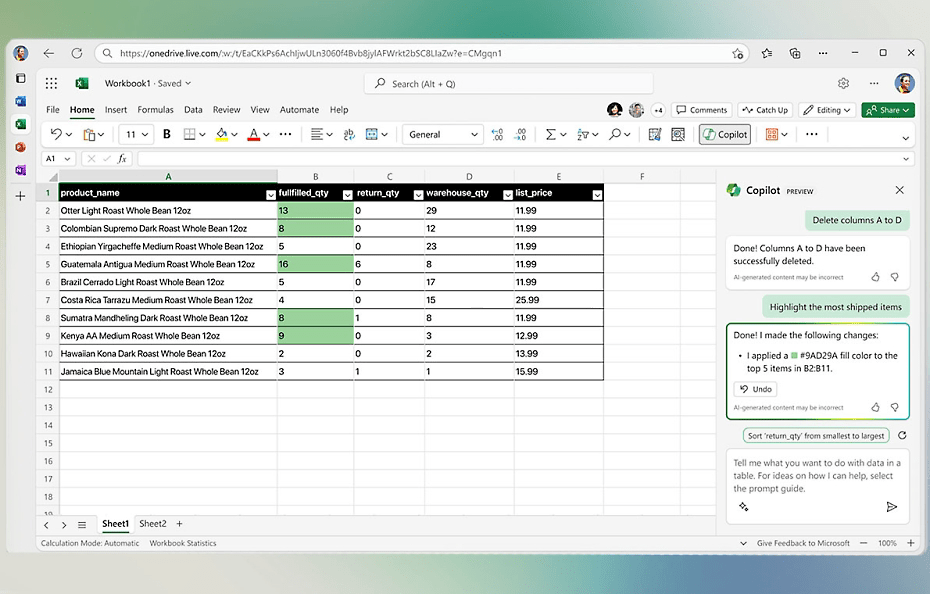Open the product_name column filter dropdown
This screenshot has width=930, height=594.
tap(270, 194)
